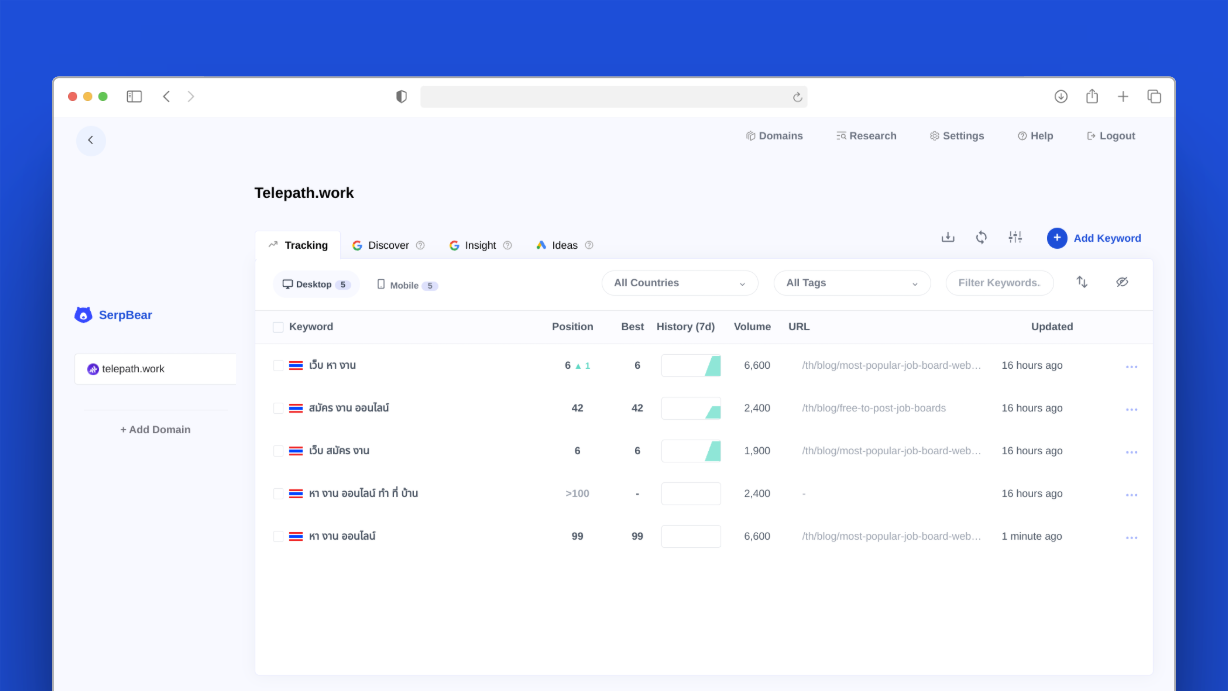The image size is (1228, 691).
Task: Click browser page reload icon
Action: click(797, 97)
